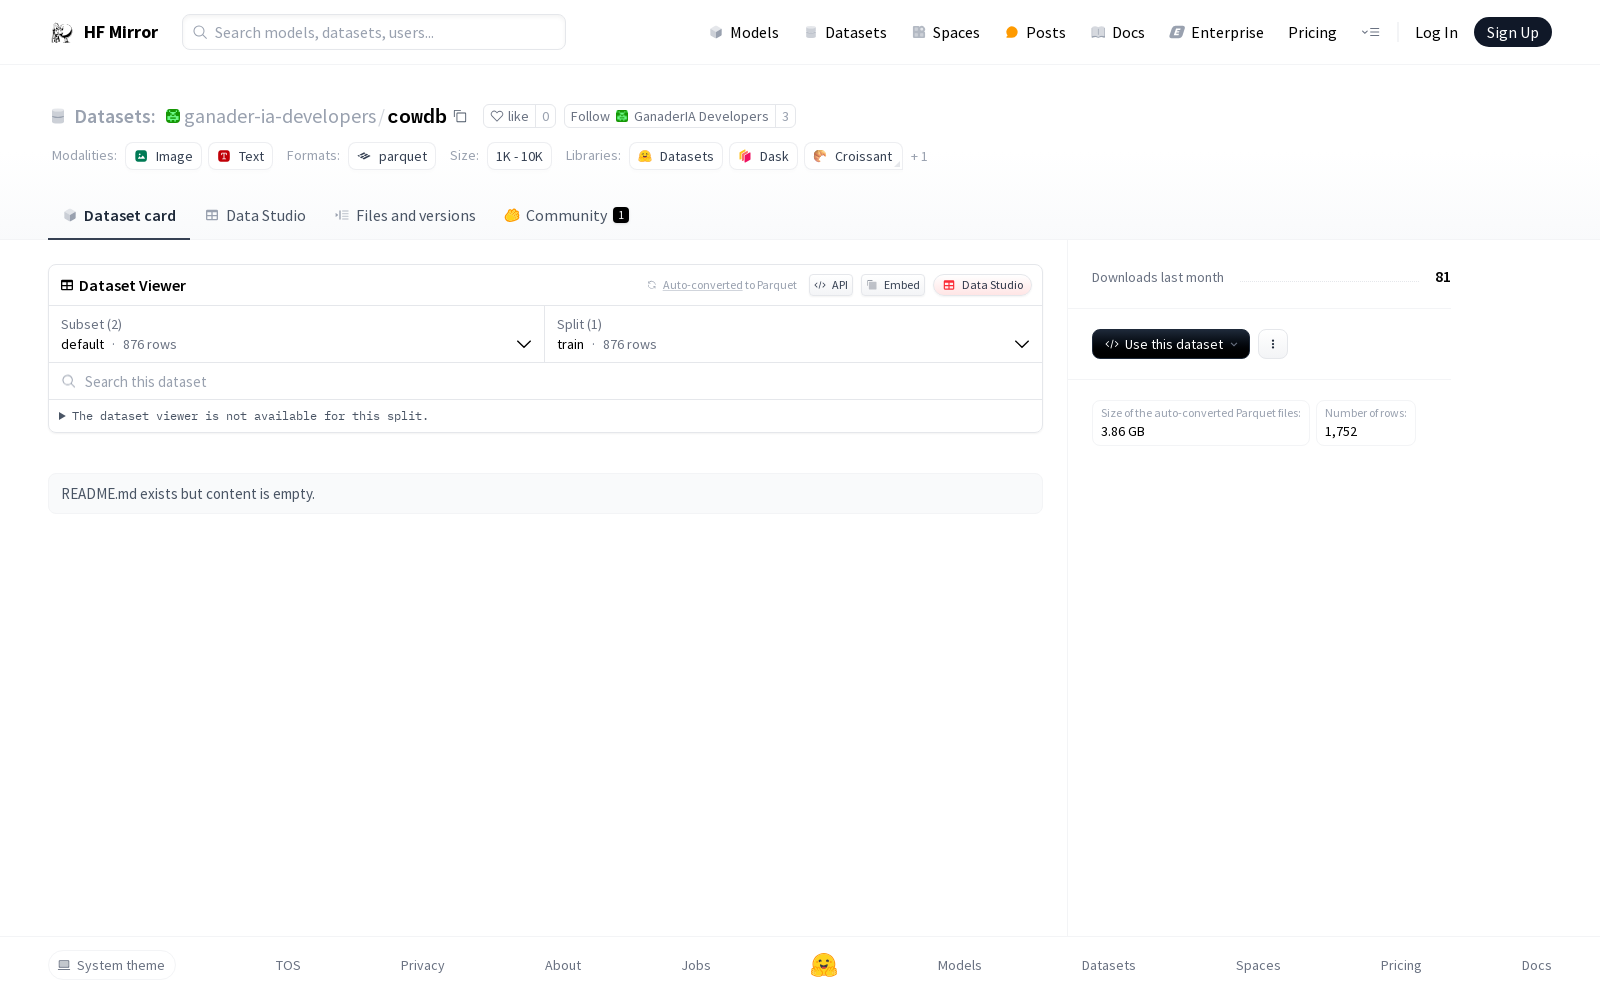Viewport: 1600px width, 1000px height.
Task: Open the Community tab
Action: 567,215
